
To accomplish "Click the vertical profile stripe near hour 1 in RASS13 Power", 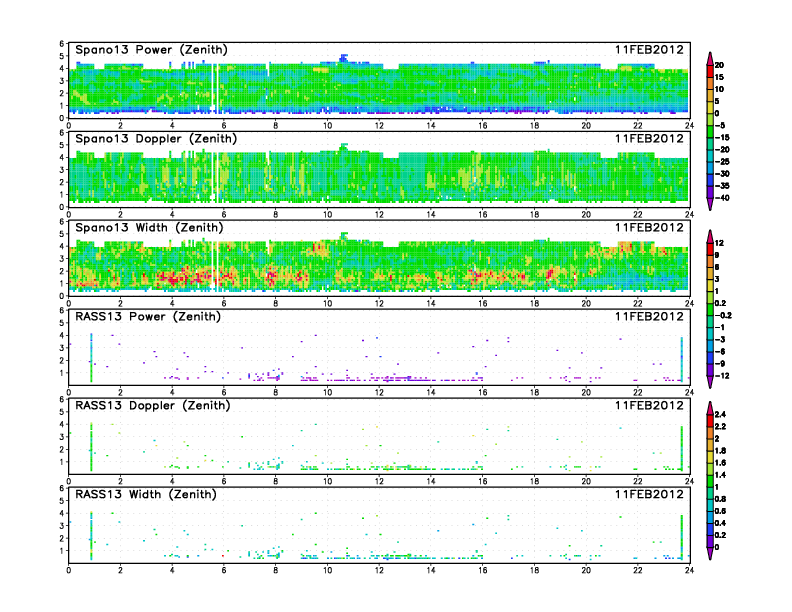I will 91,358.
